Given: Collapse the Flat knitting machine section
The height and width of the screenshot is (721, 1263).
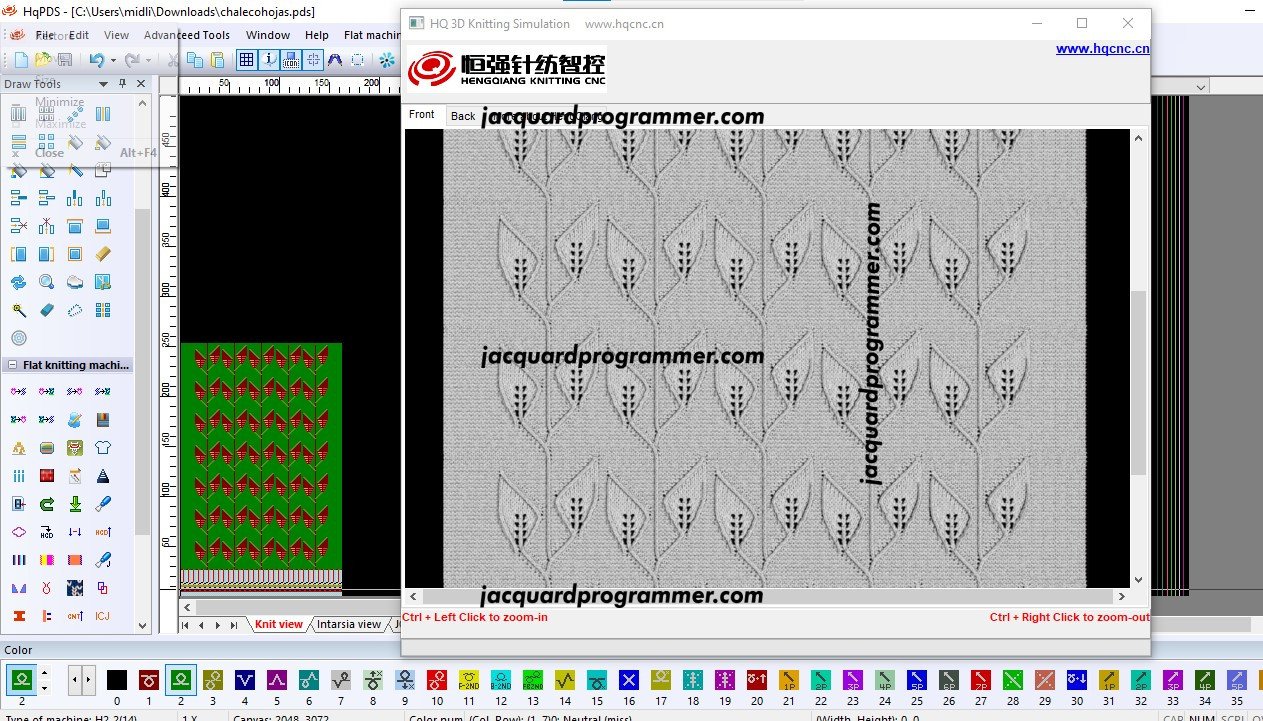Looking at the screenshot, I should [13, 365].
